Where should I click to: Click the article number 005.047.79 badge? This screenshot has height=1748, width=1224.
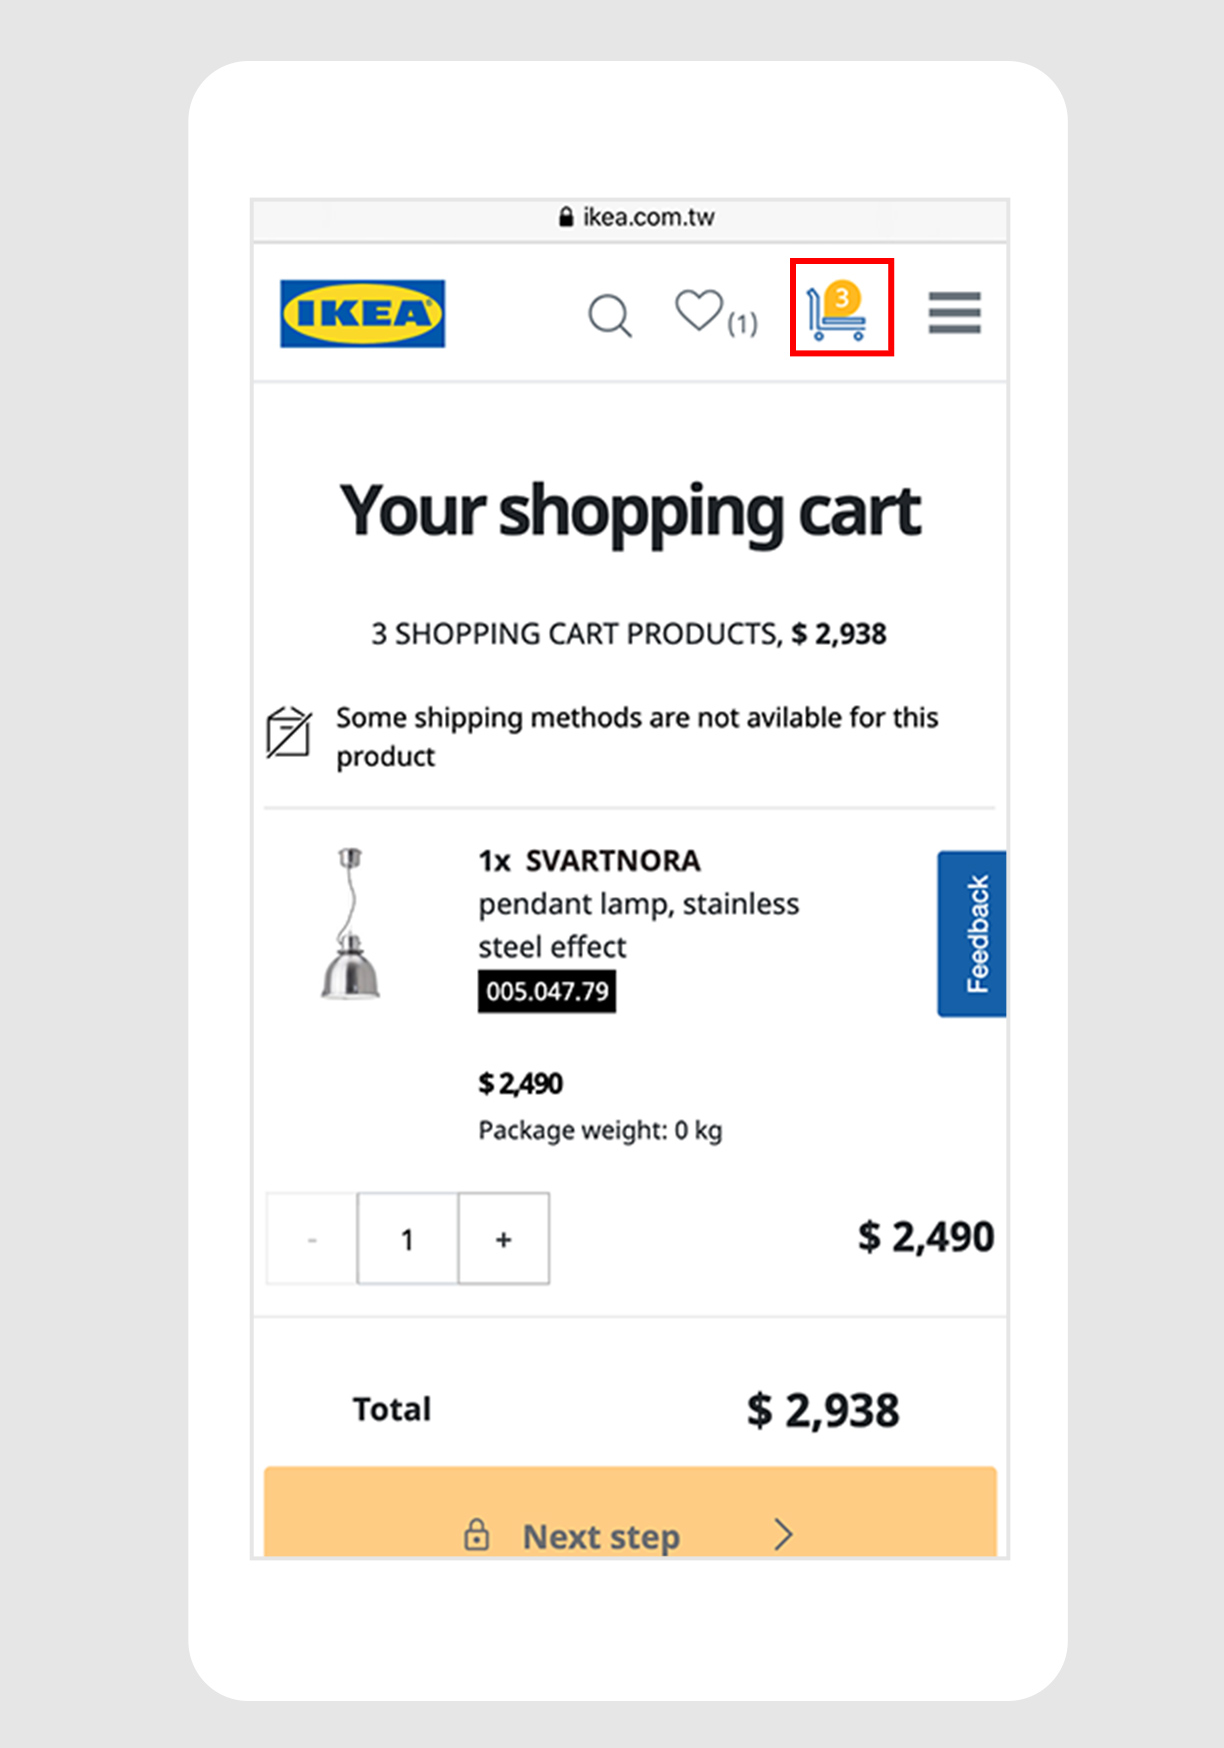click(x=547, y=992)
